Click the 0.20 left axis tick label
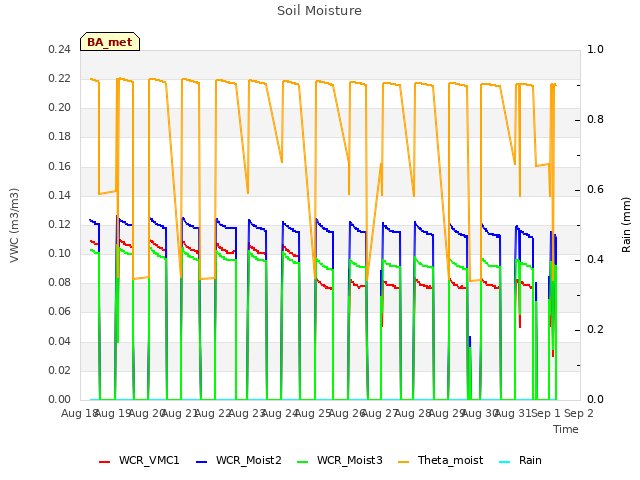The height and width of the screenshot is (480, 640). point(59,107)
